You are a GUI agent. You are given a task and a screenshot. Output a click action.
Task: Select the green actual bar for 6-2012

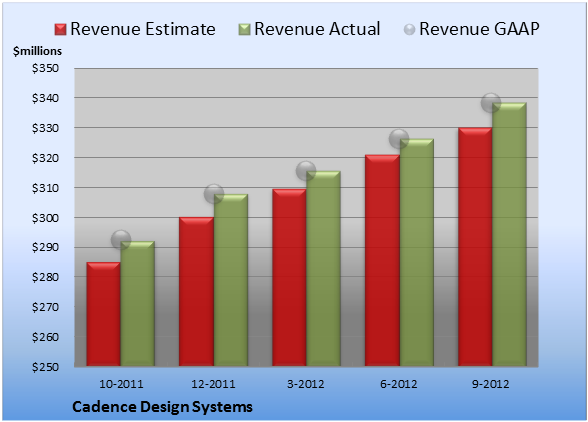(416, 252)
